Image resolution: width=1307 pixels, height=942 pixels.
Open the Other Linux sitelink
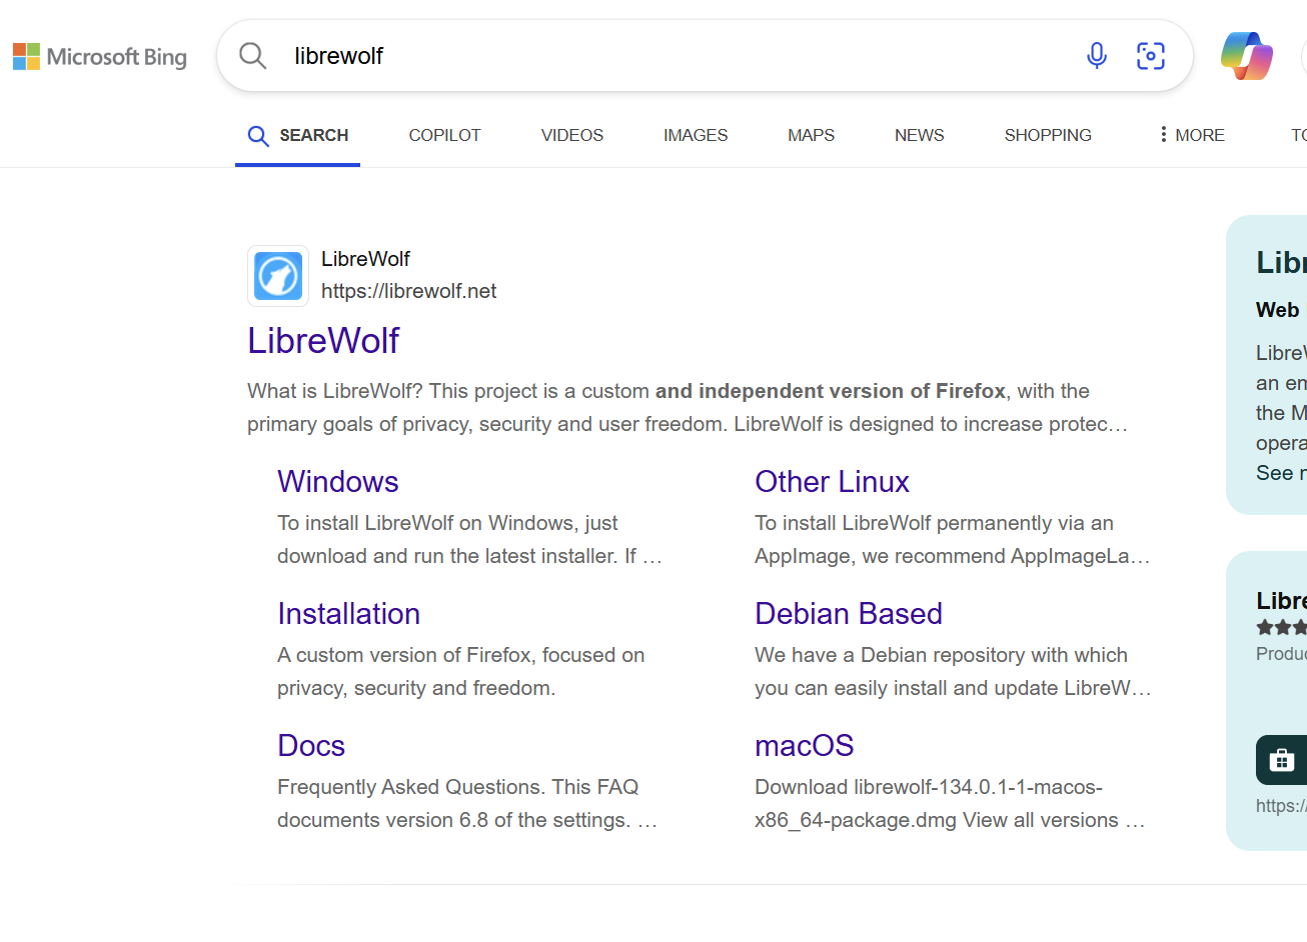[832, 482]
